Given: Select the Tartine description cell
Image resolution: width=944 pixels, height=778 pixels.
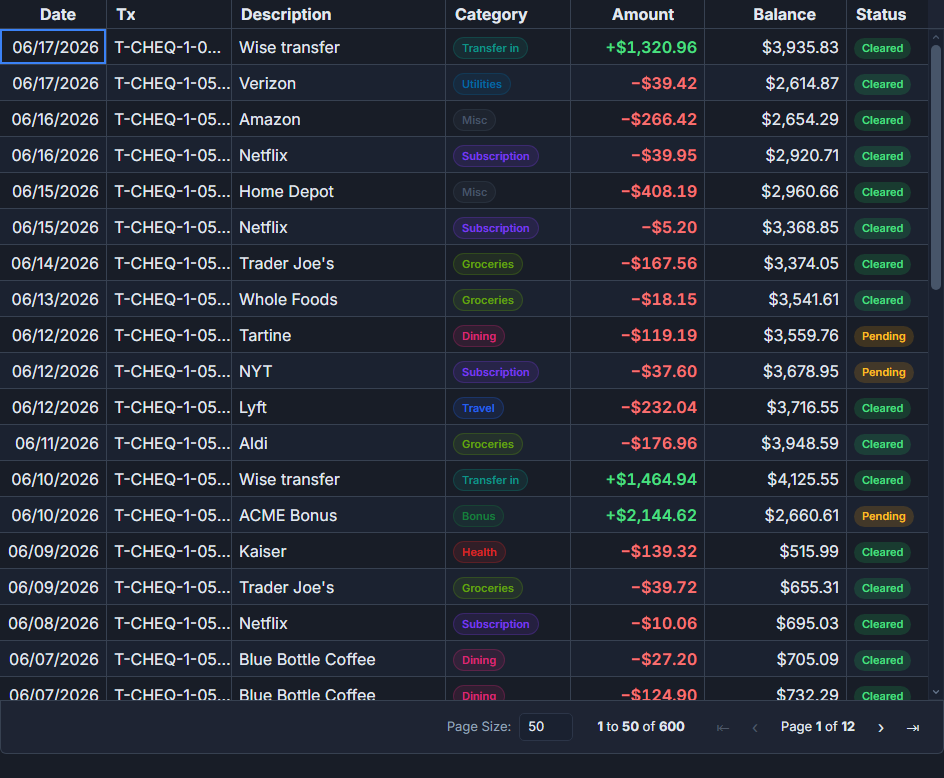Looking at the screenshot, I should (x=338, y=335).
